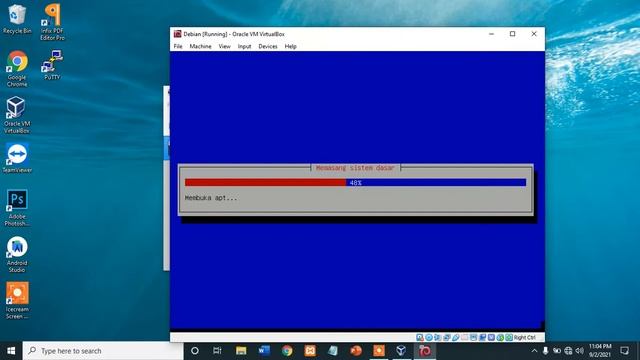Image resolution: width=640 pixels, height=360 pixels.
Task: Open the Action Center notifications
Action: tap(624, 351)
